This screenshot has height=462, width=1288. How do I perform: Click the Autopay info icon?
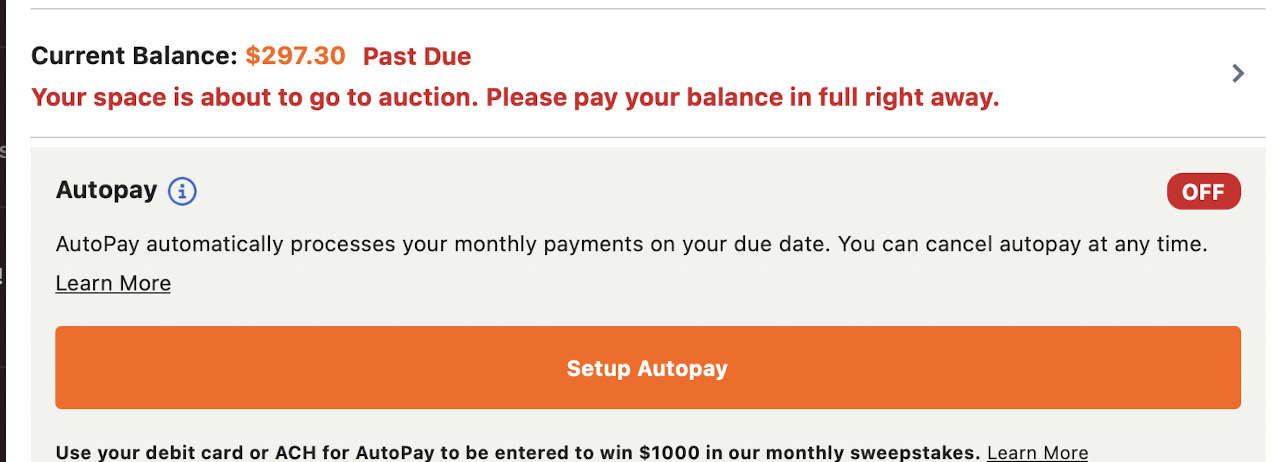tap(182, 191)
